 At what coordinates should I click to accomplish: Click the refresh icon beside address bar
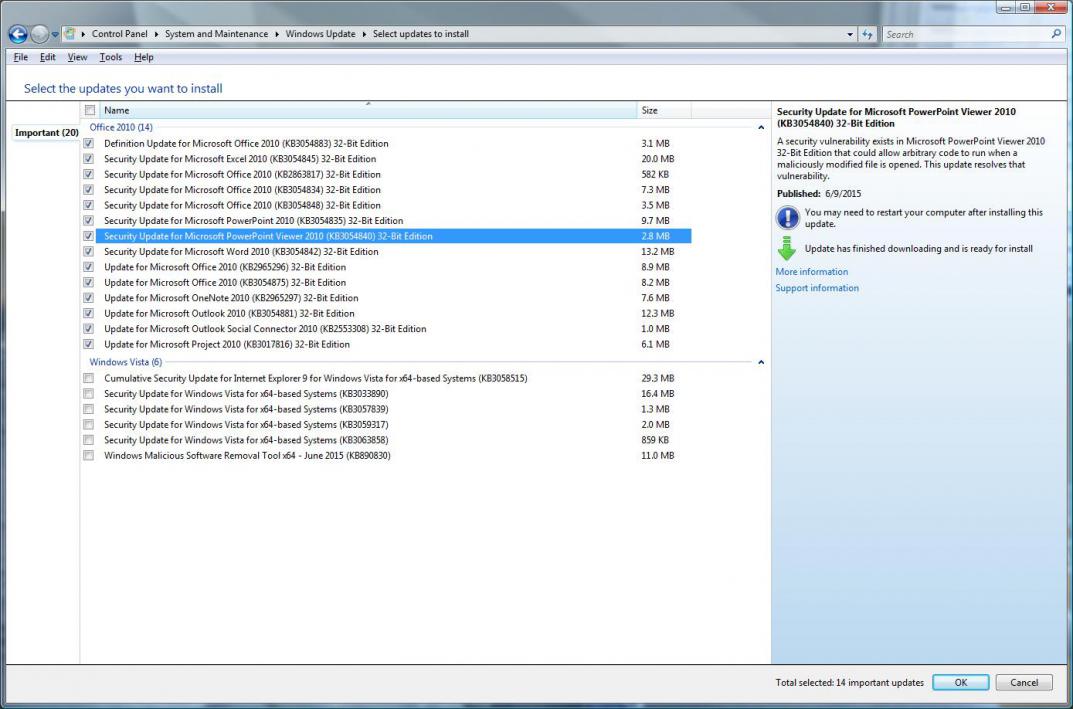pos(867,34)
